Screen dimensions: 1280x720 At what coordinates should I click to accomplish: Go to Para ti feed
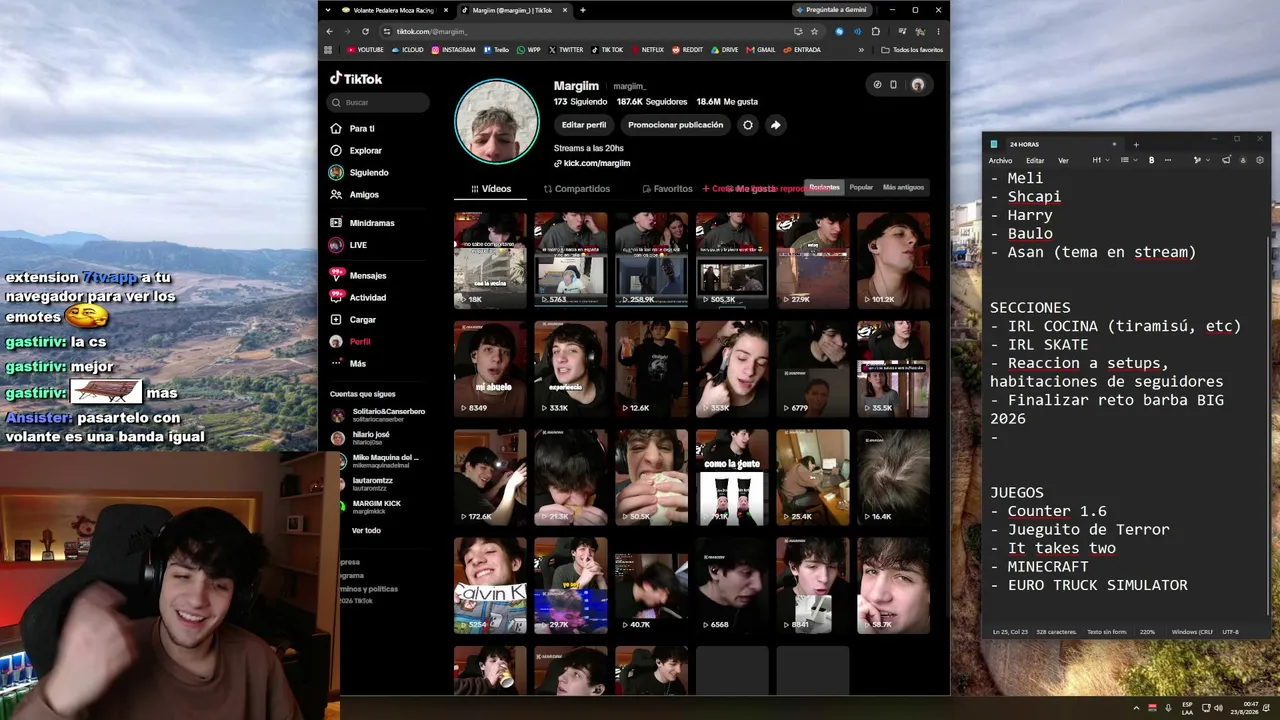[362, 128]
